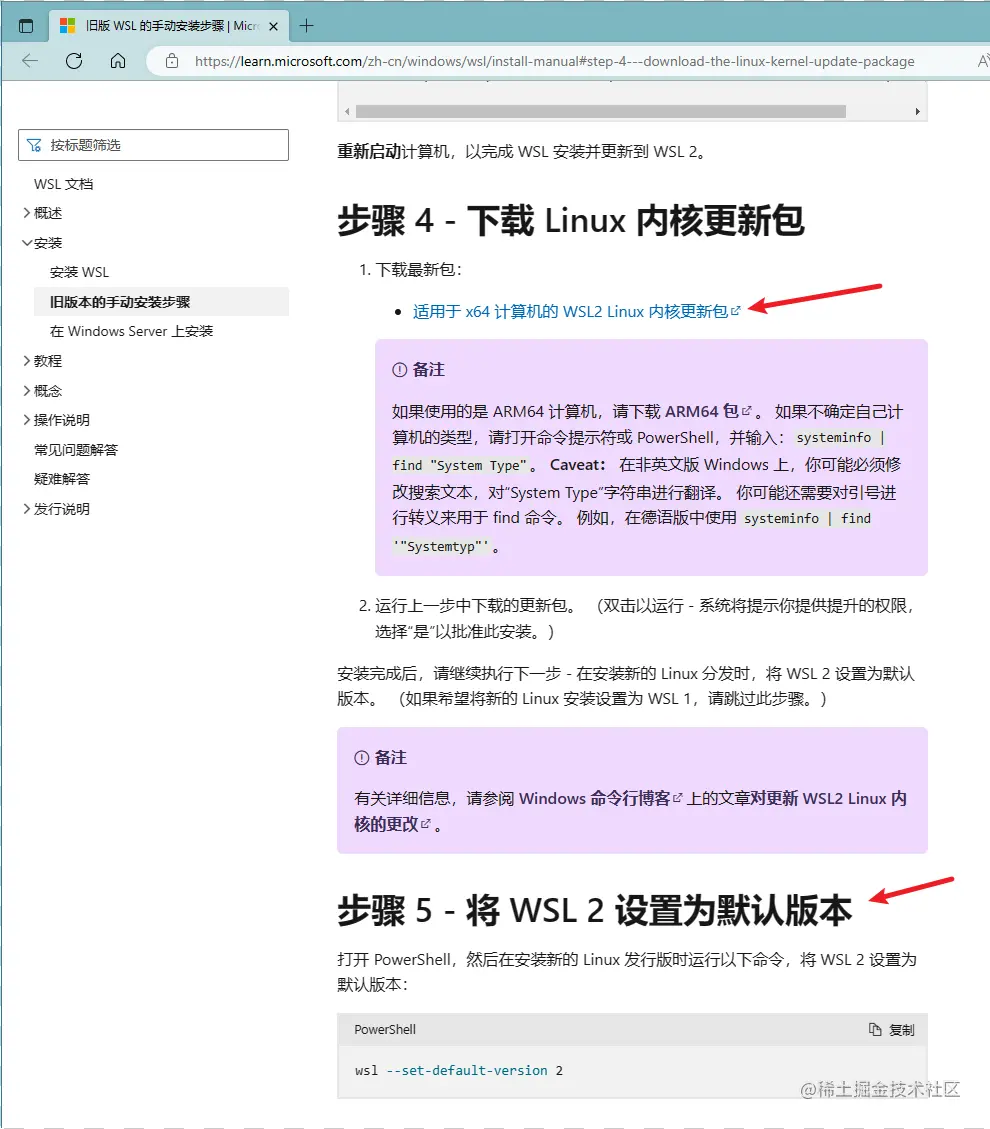Click the address bar URL
The width and height of the screenshot is (990, 1129).
[x=554, y=61]
